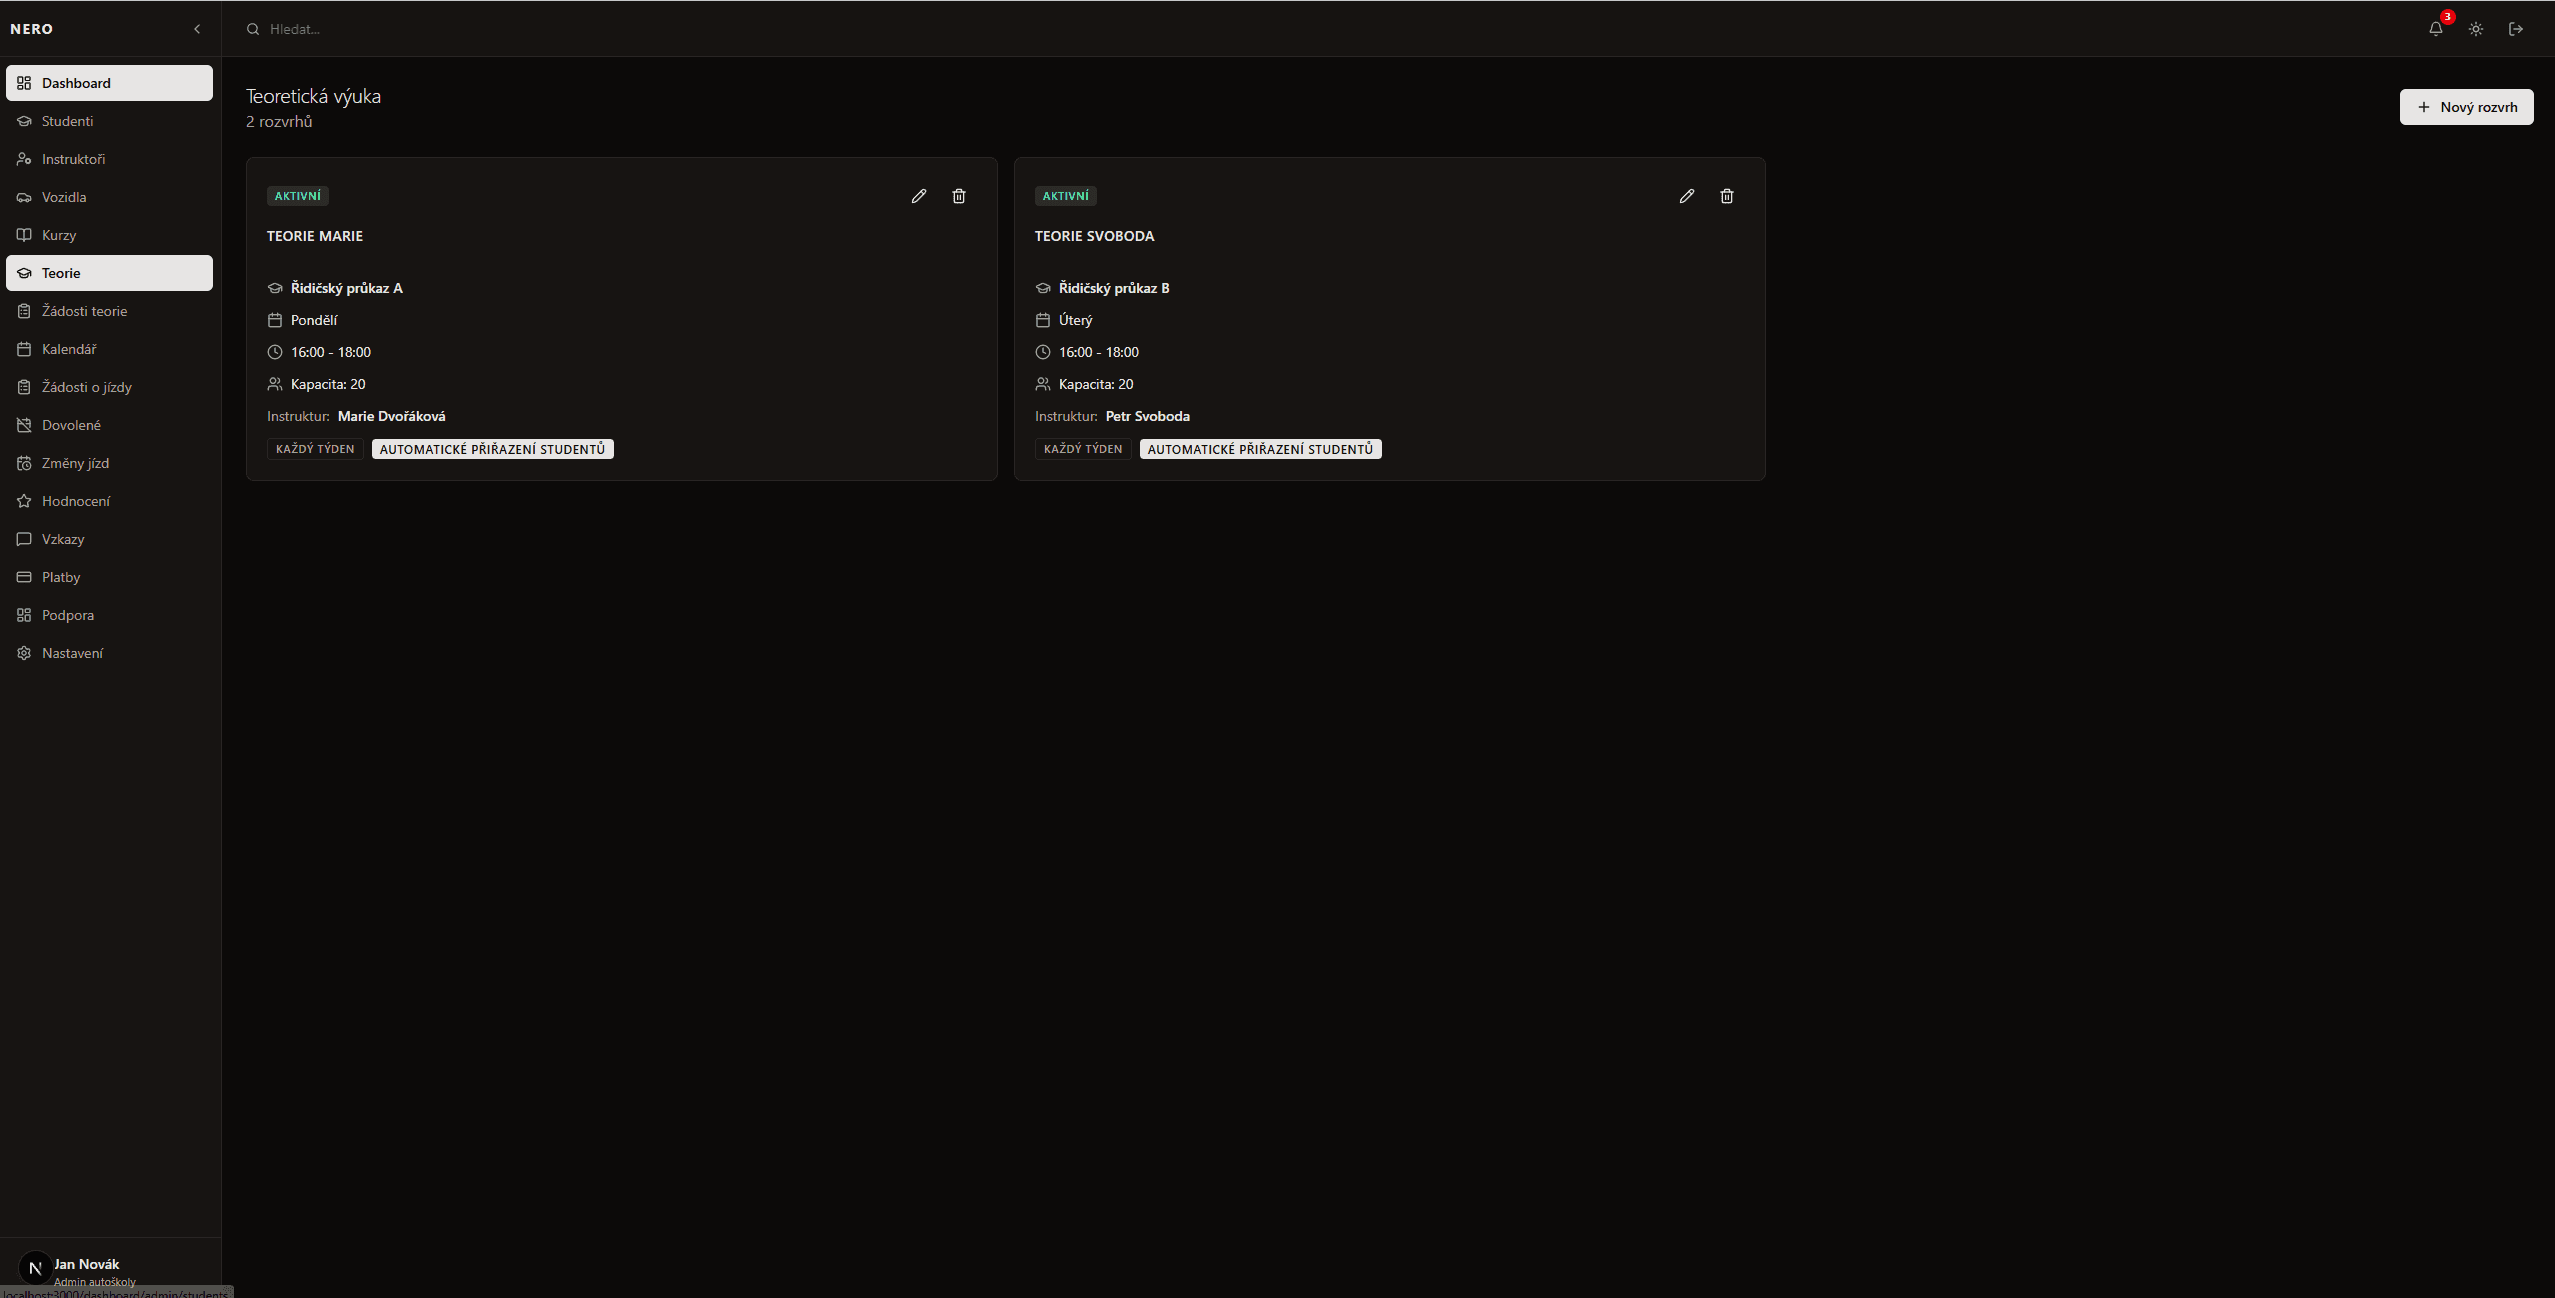Image resolution: width=2555 pixels, height=1298 pixels.
Task: Edit the TEORIE MARIE schedule
Action: pos(918,196)
